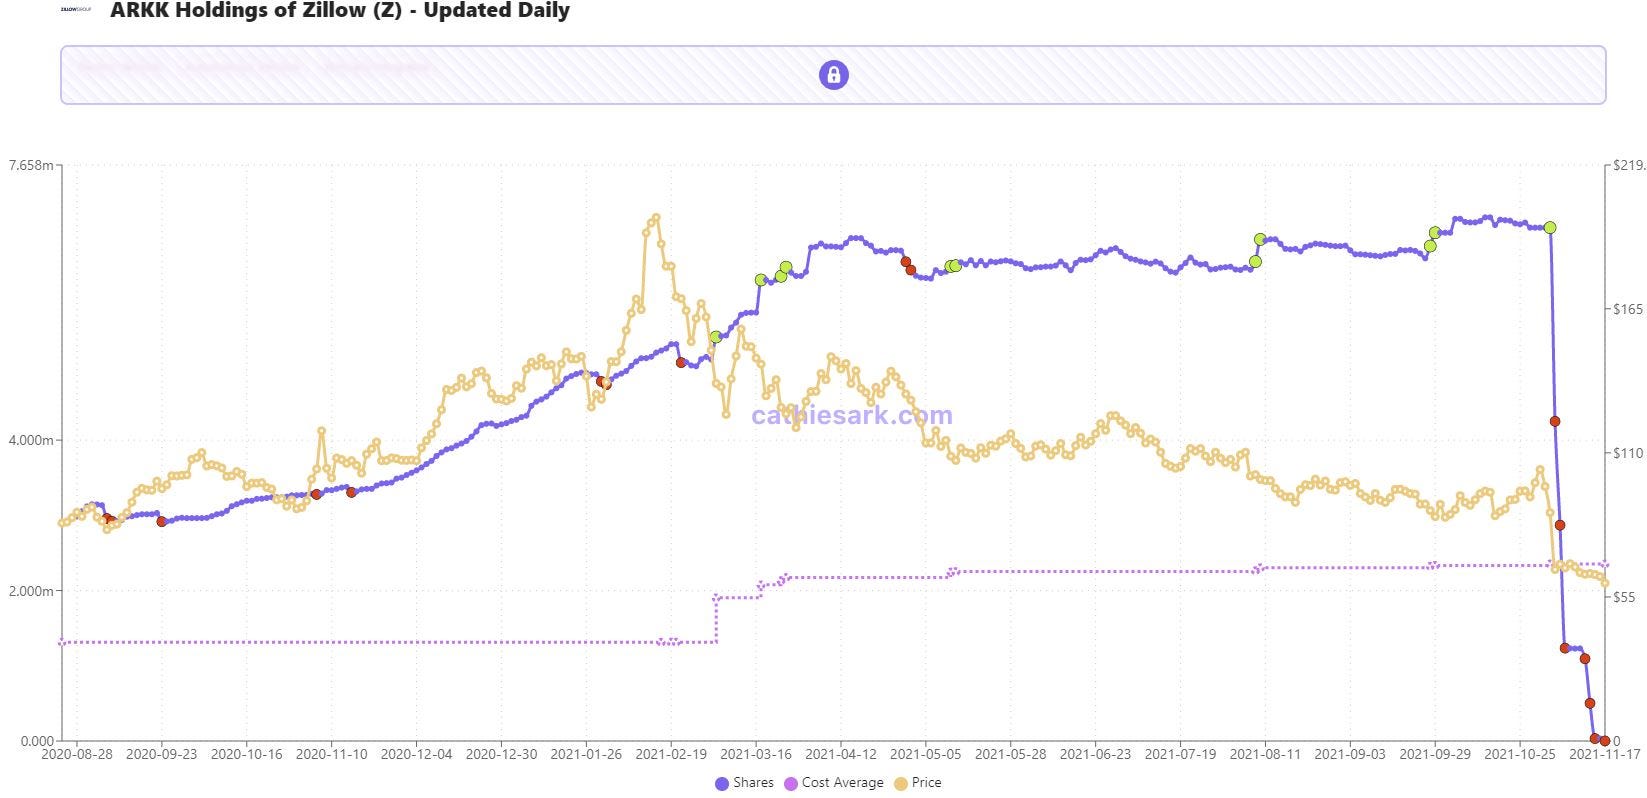Image resolution: width=1647 pixels, height=798 pixels.
Task: Click the 0.000 shares axis label
Action: coord(36,741)
